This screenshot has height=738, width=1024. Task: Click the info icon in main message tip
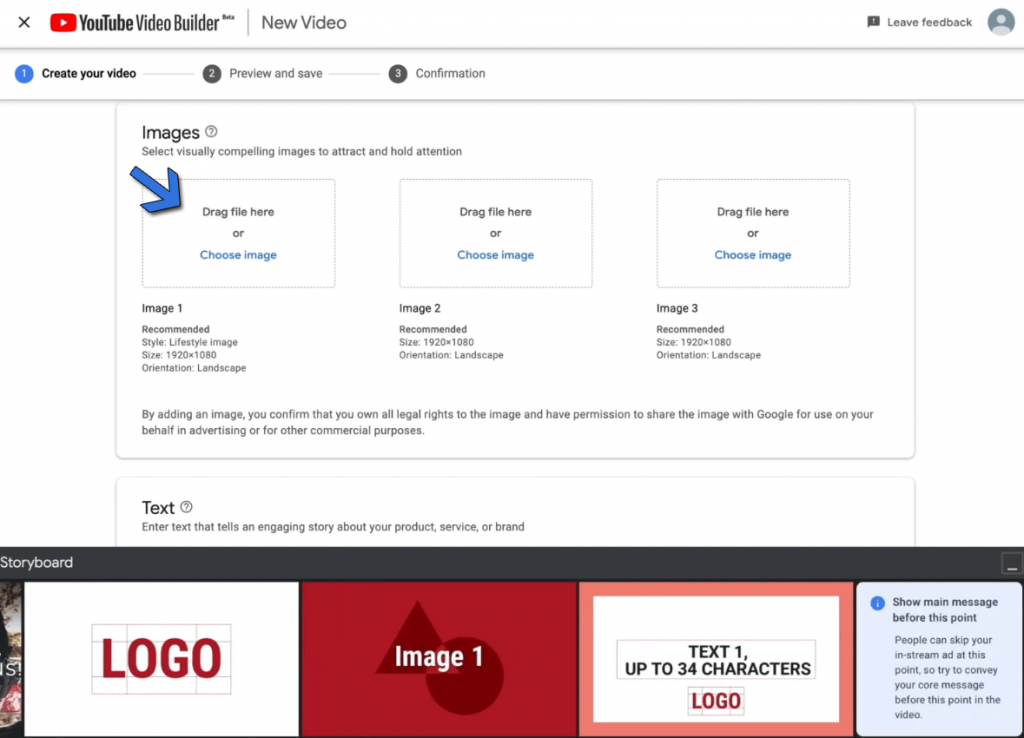878,603
